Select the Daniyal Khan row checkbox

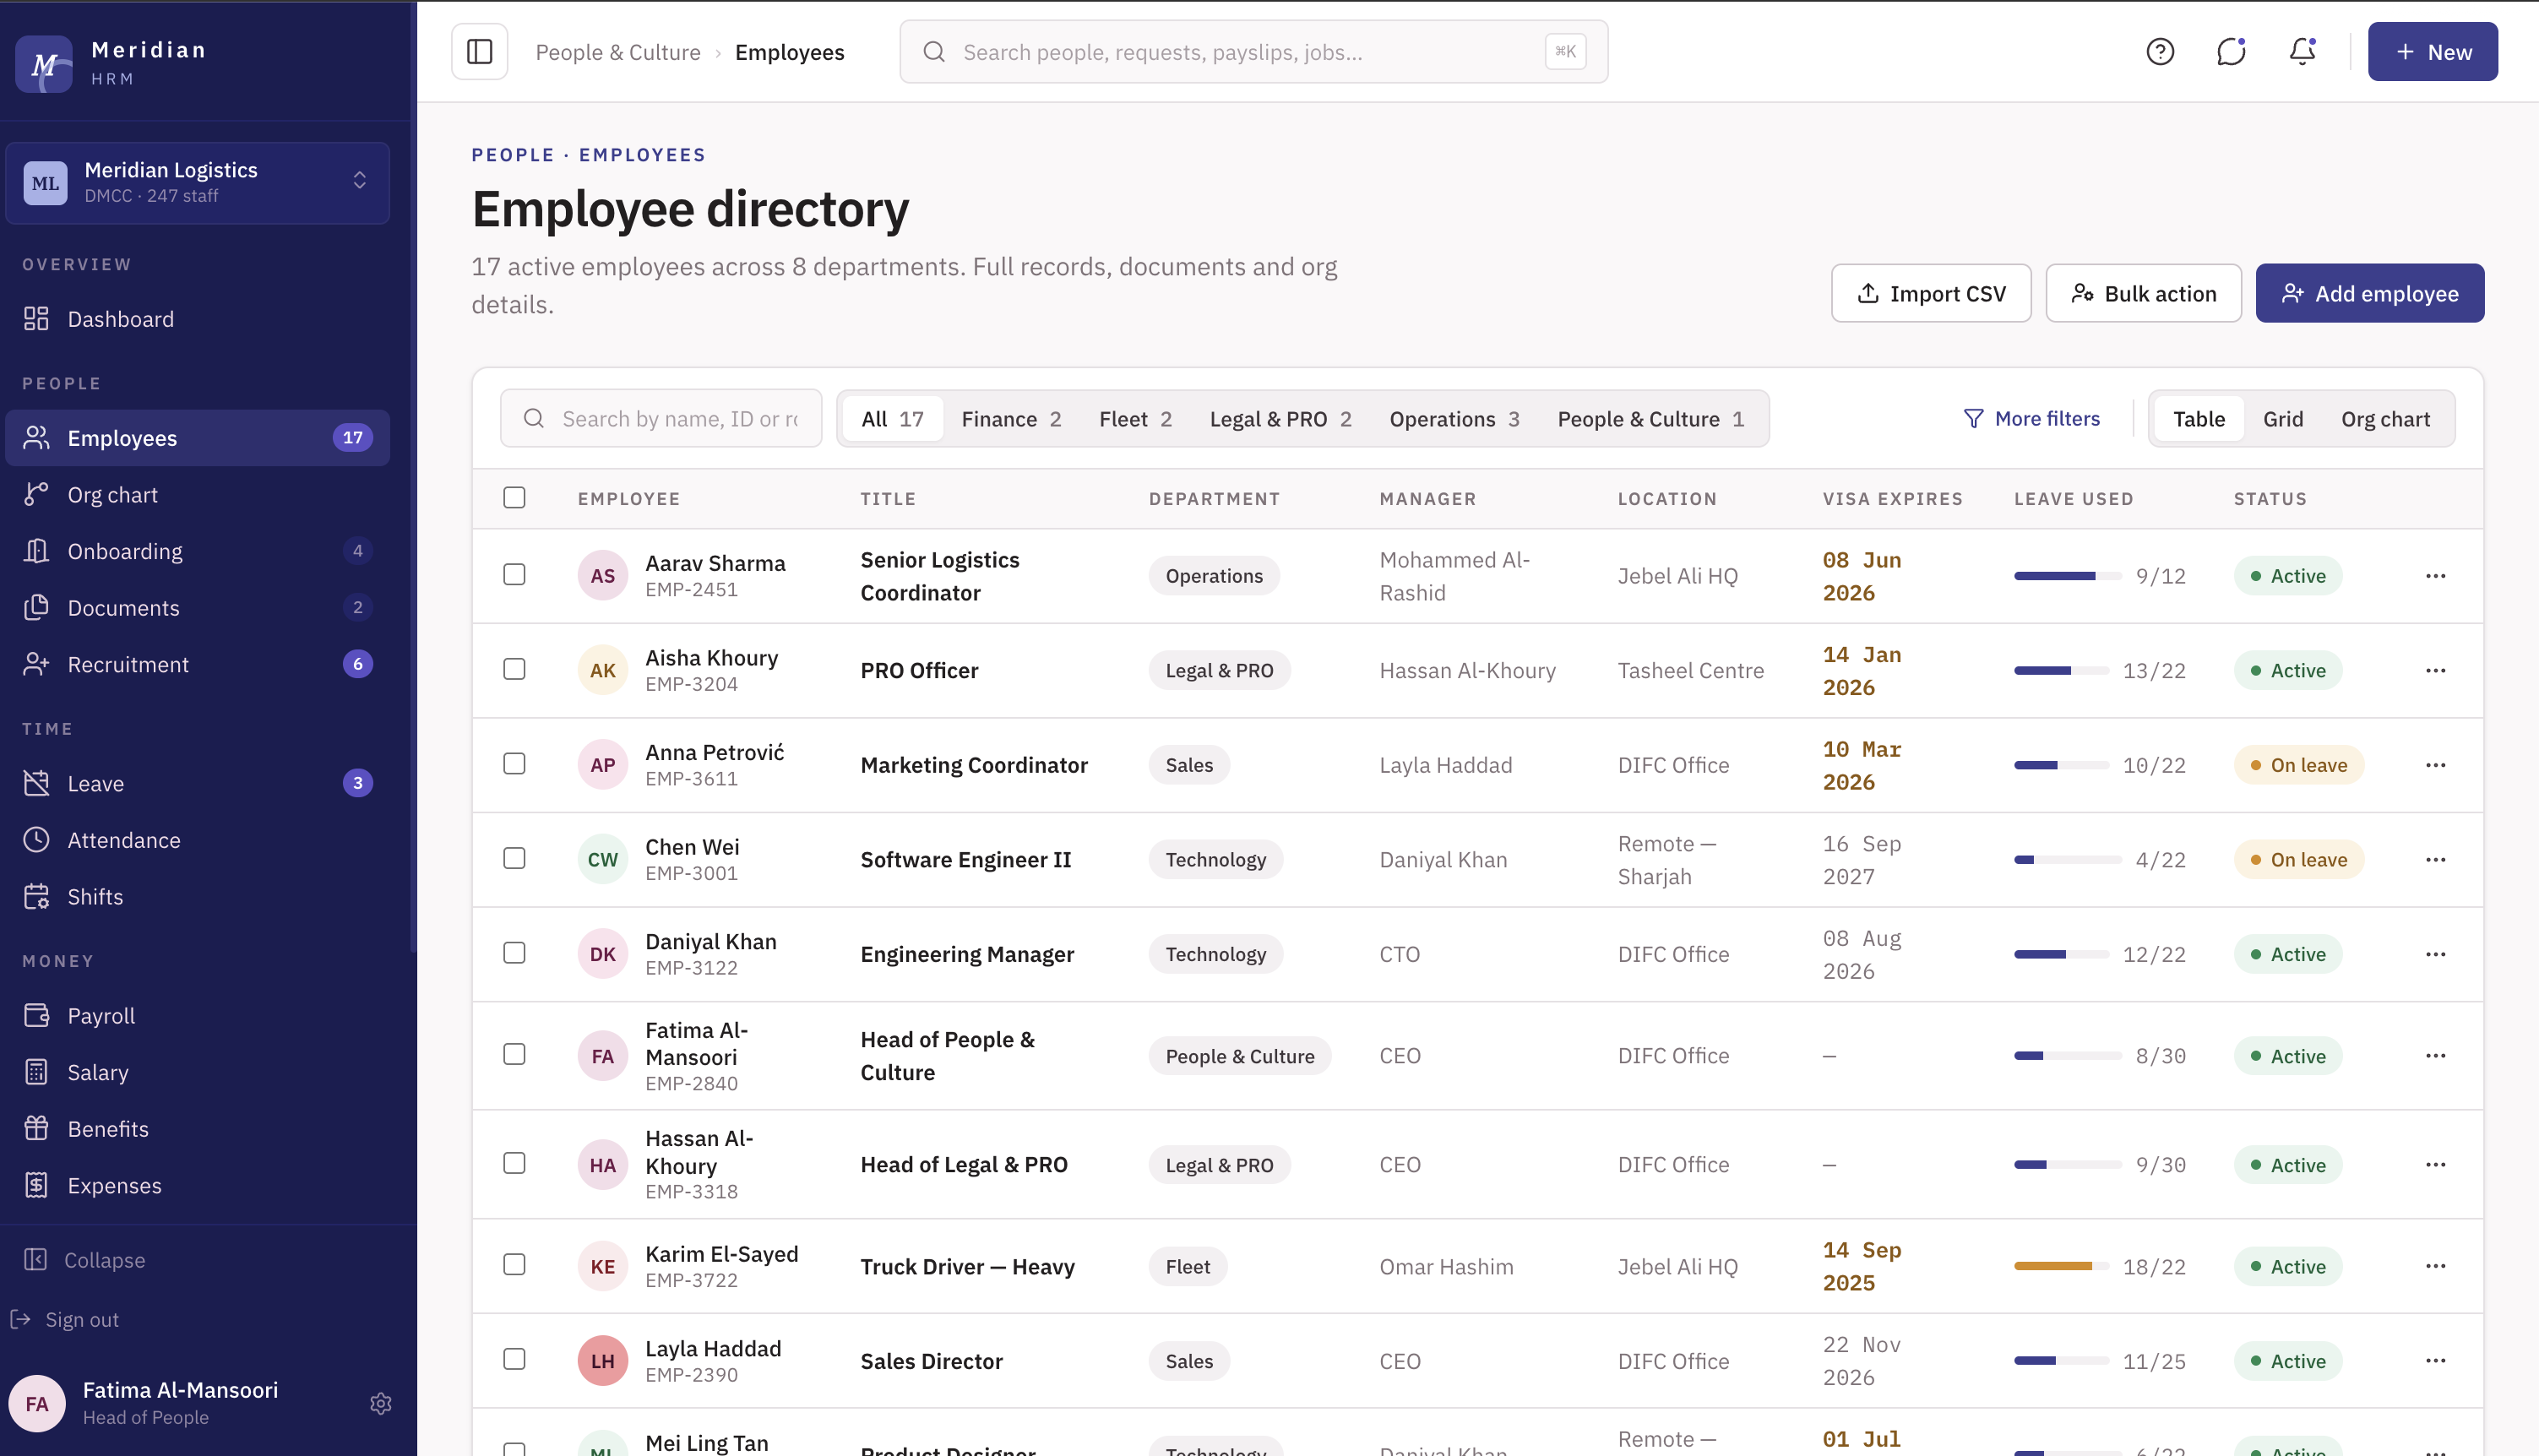[x=514, y=953]
